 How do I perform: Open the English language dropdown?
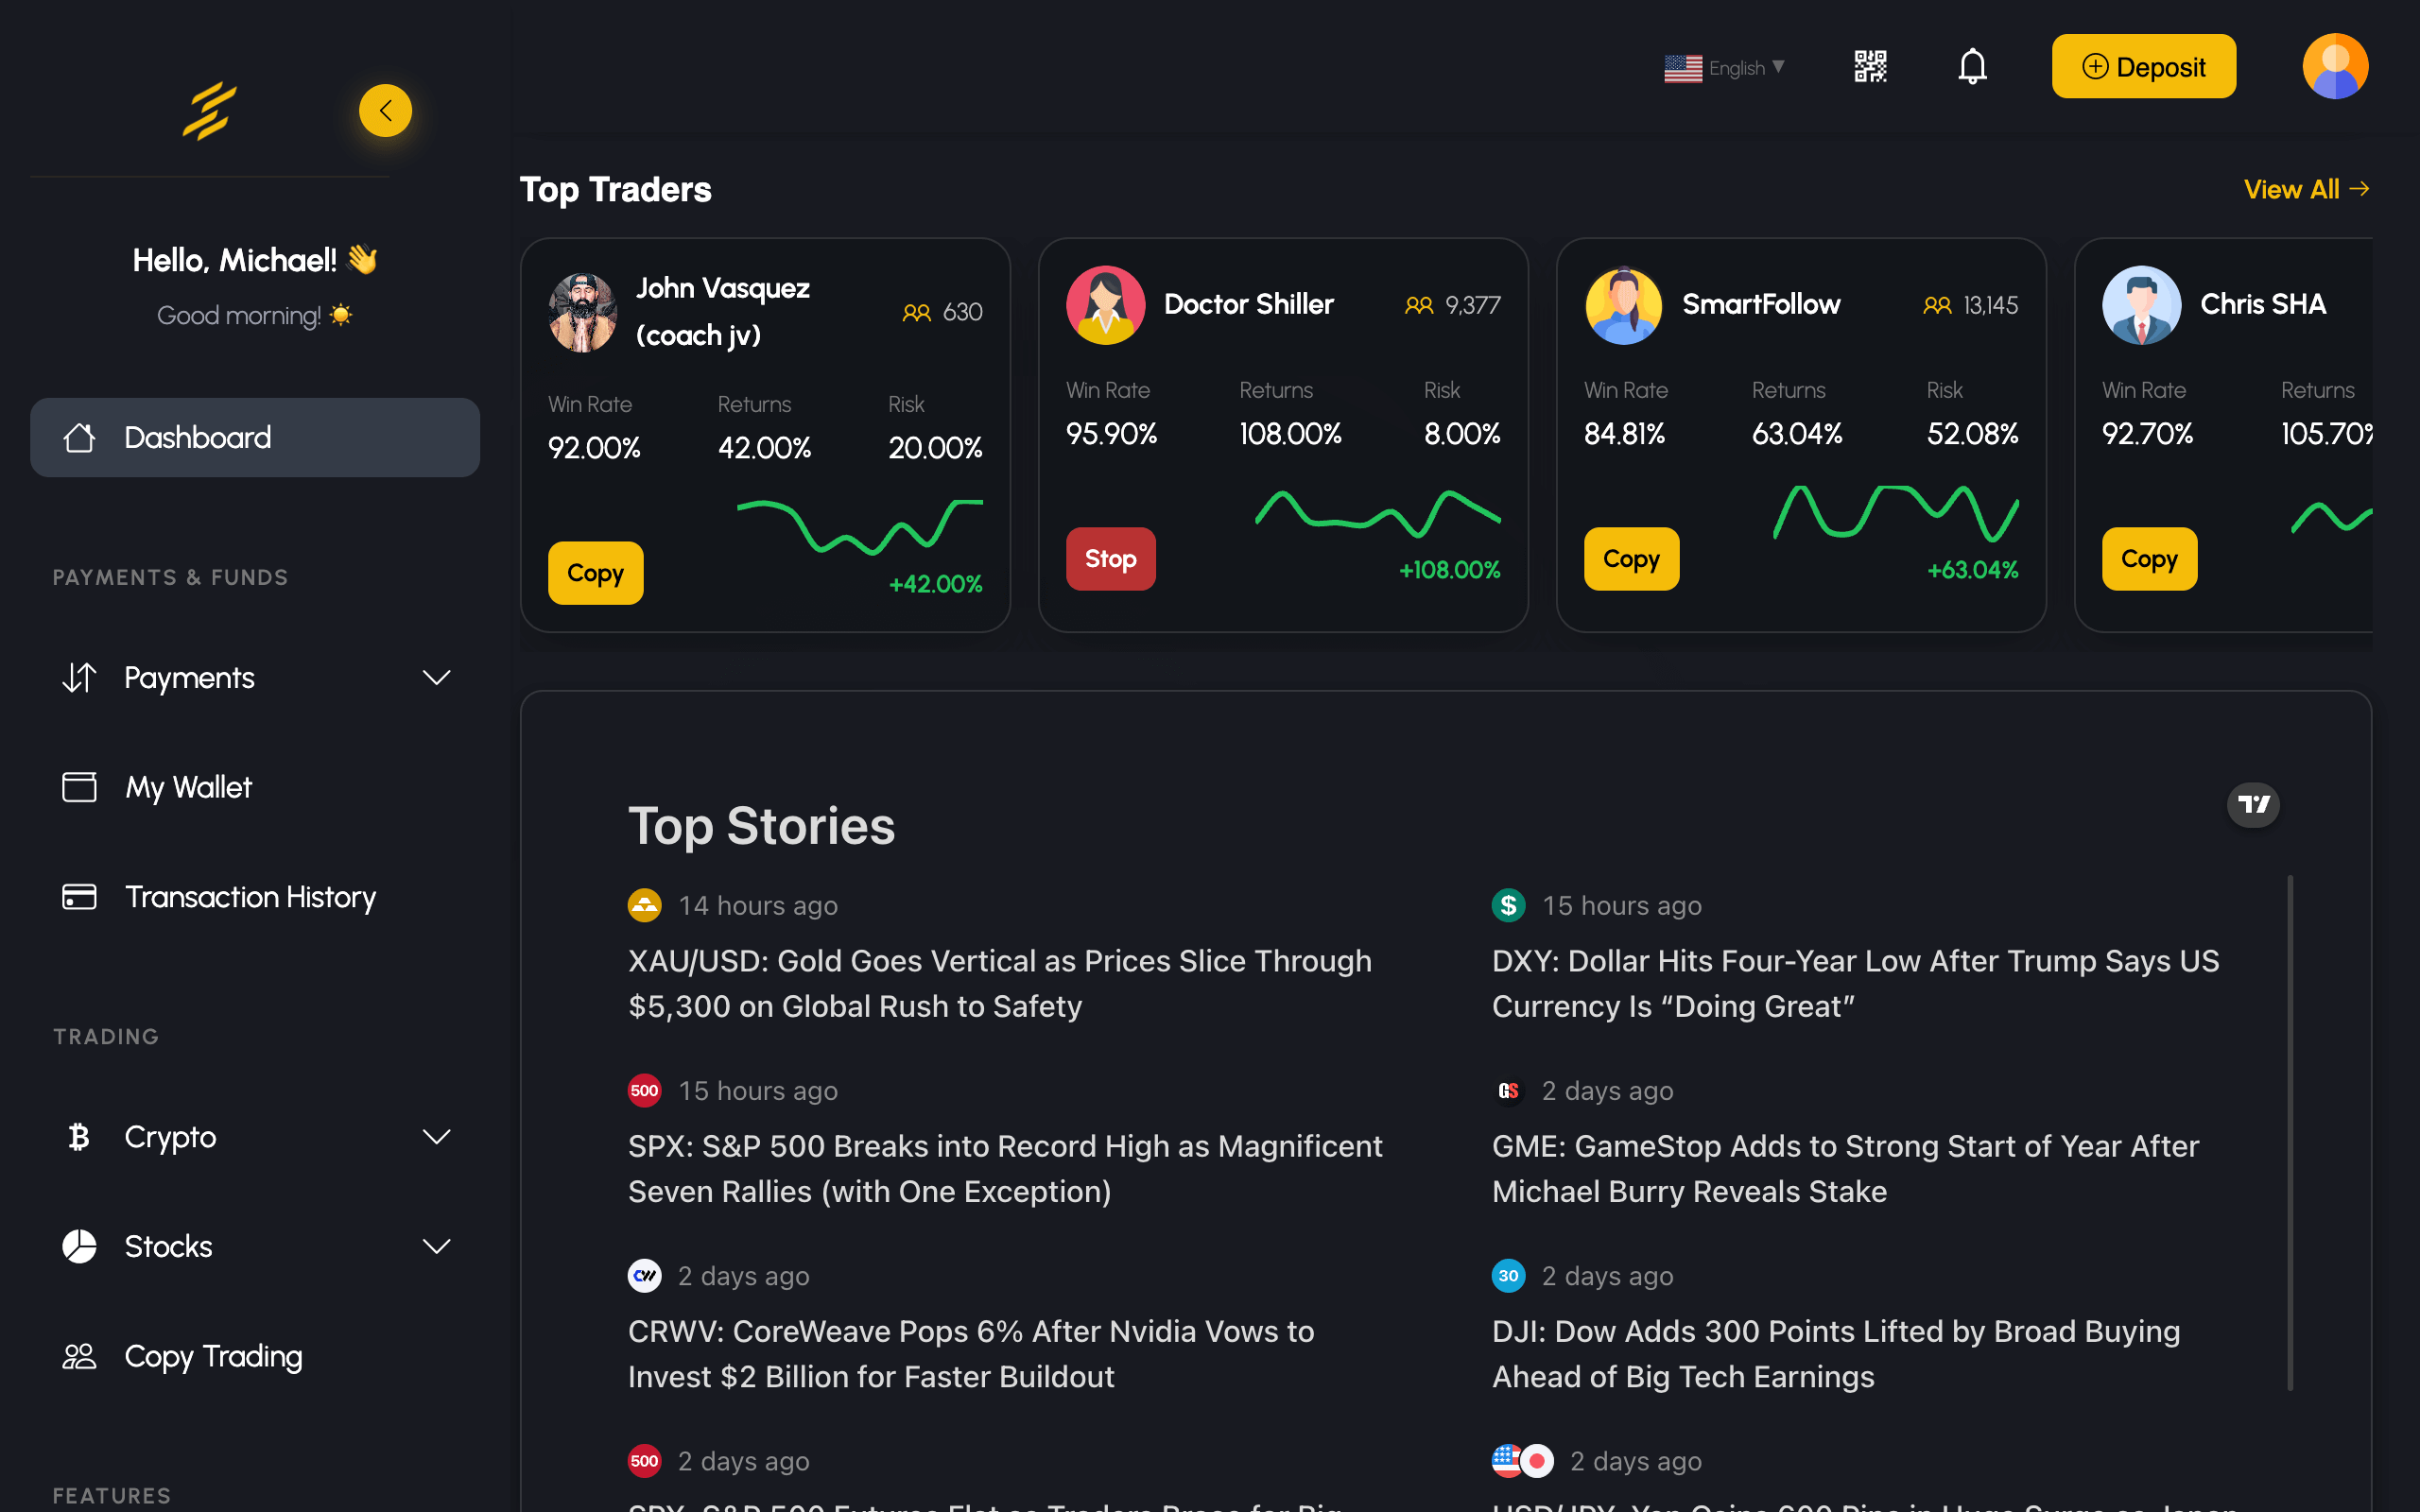(1725, 68)
